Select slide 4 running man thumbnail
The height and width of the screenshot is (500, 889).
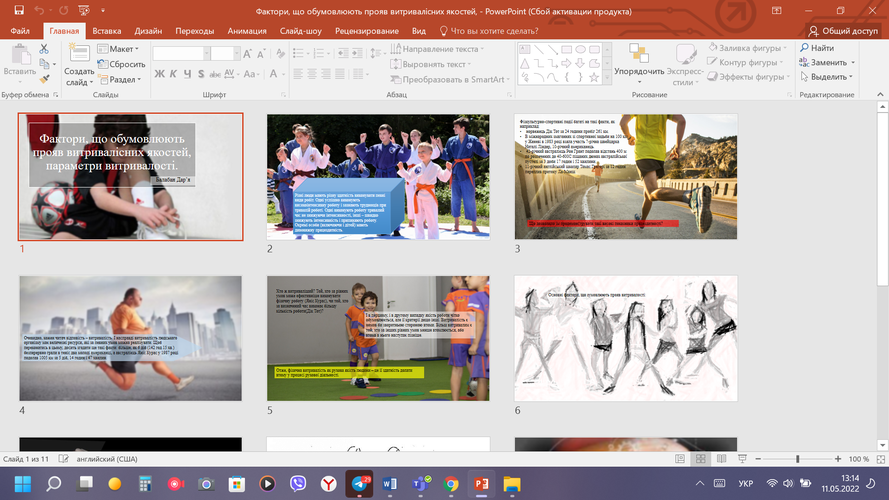(x=130, y=338)
